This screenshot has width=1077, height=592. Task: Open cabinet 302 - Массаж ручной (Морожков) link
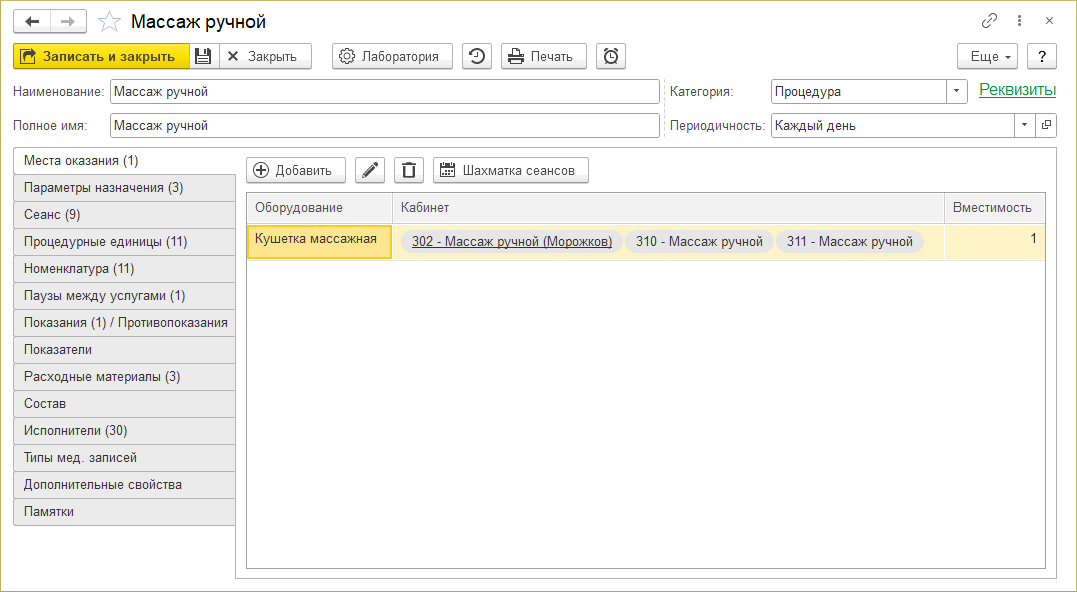[511, 241]
